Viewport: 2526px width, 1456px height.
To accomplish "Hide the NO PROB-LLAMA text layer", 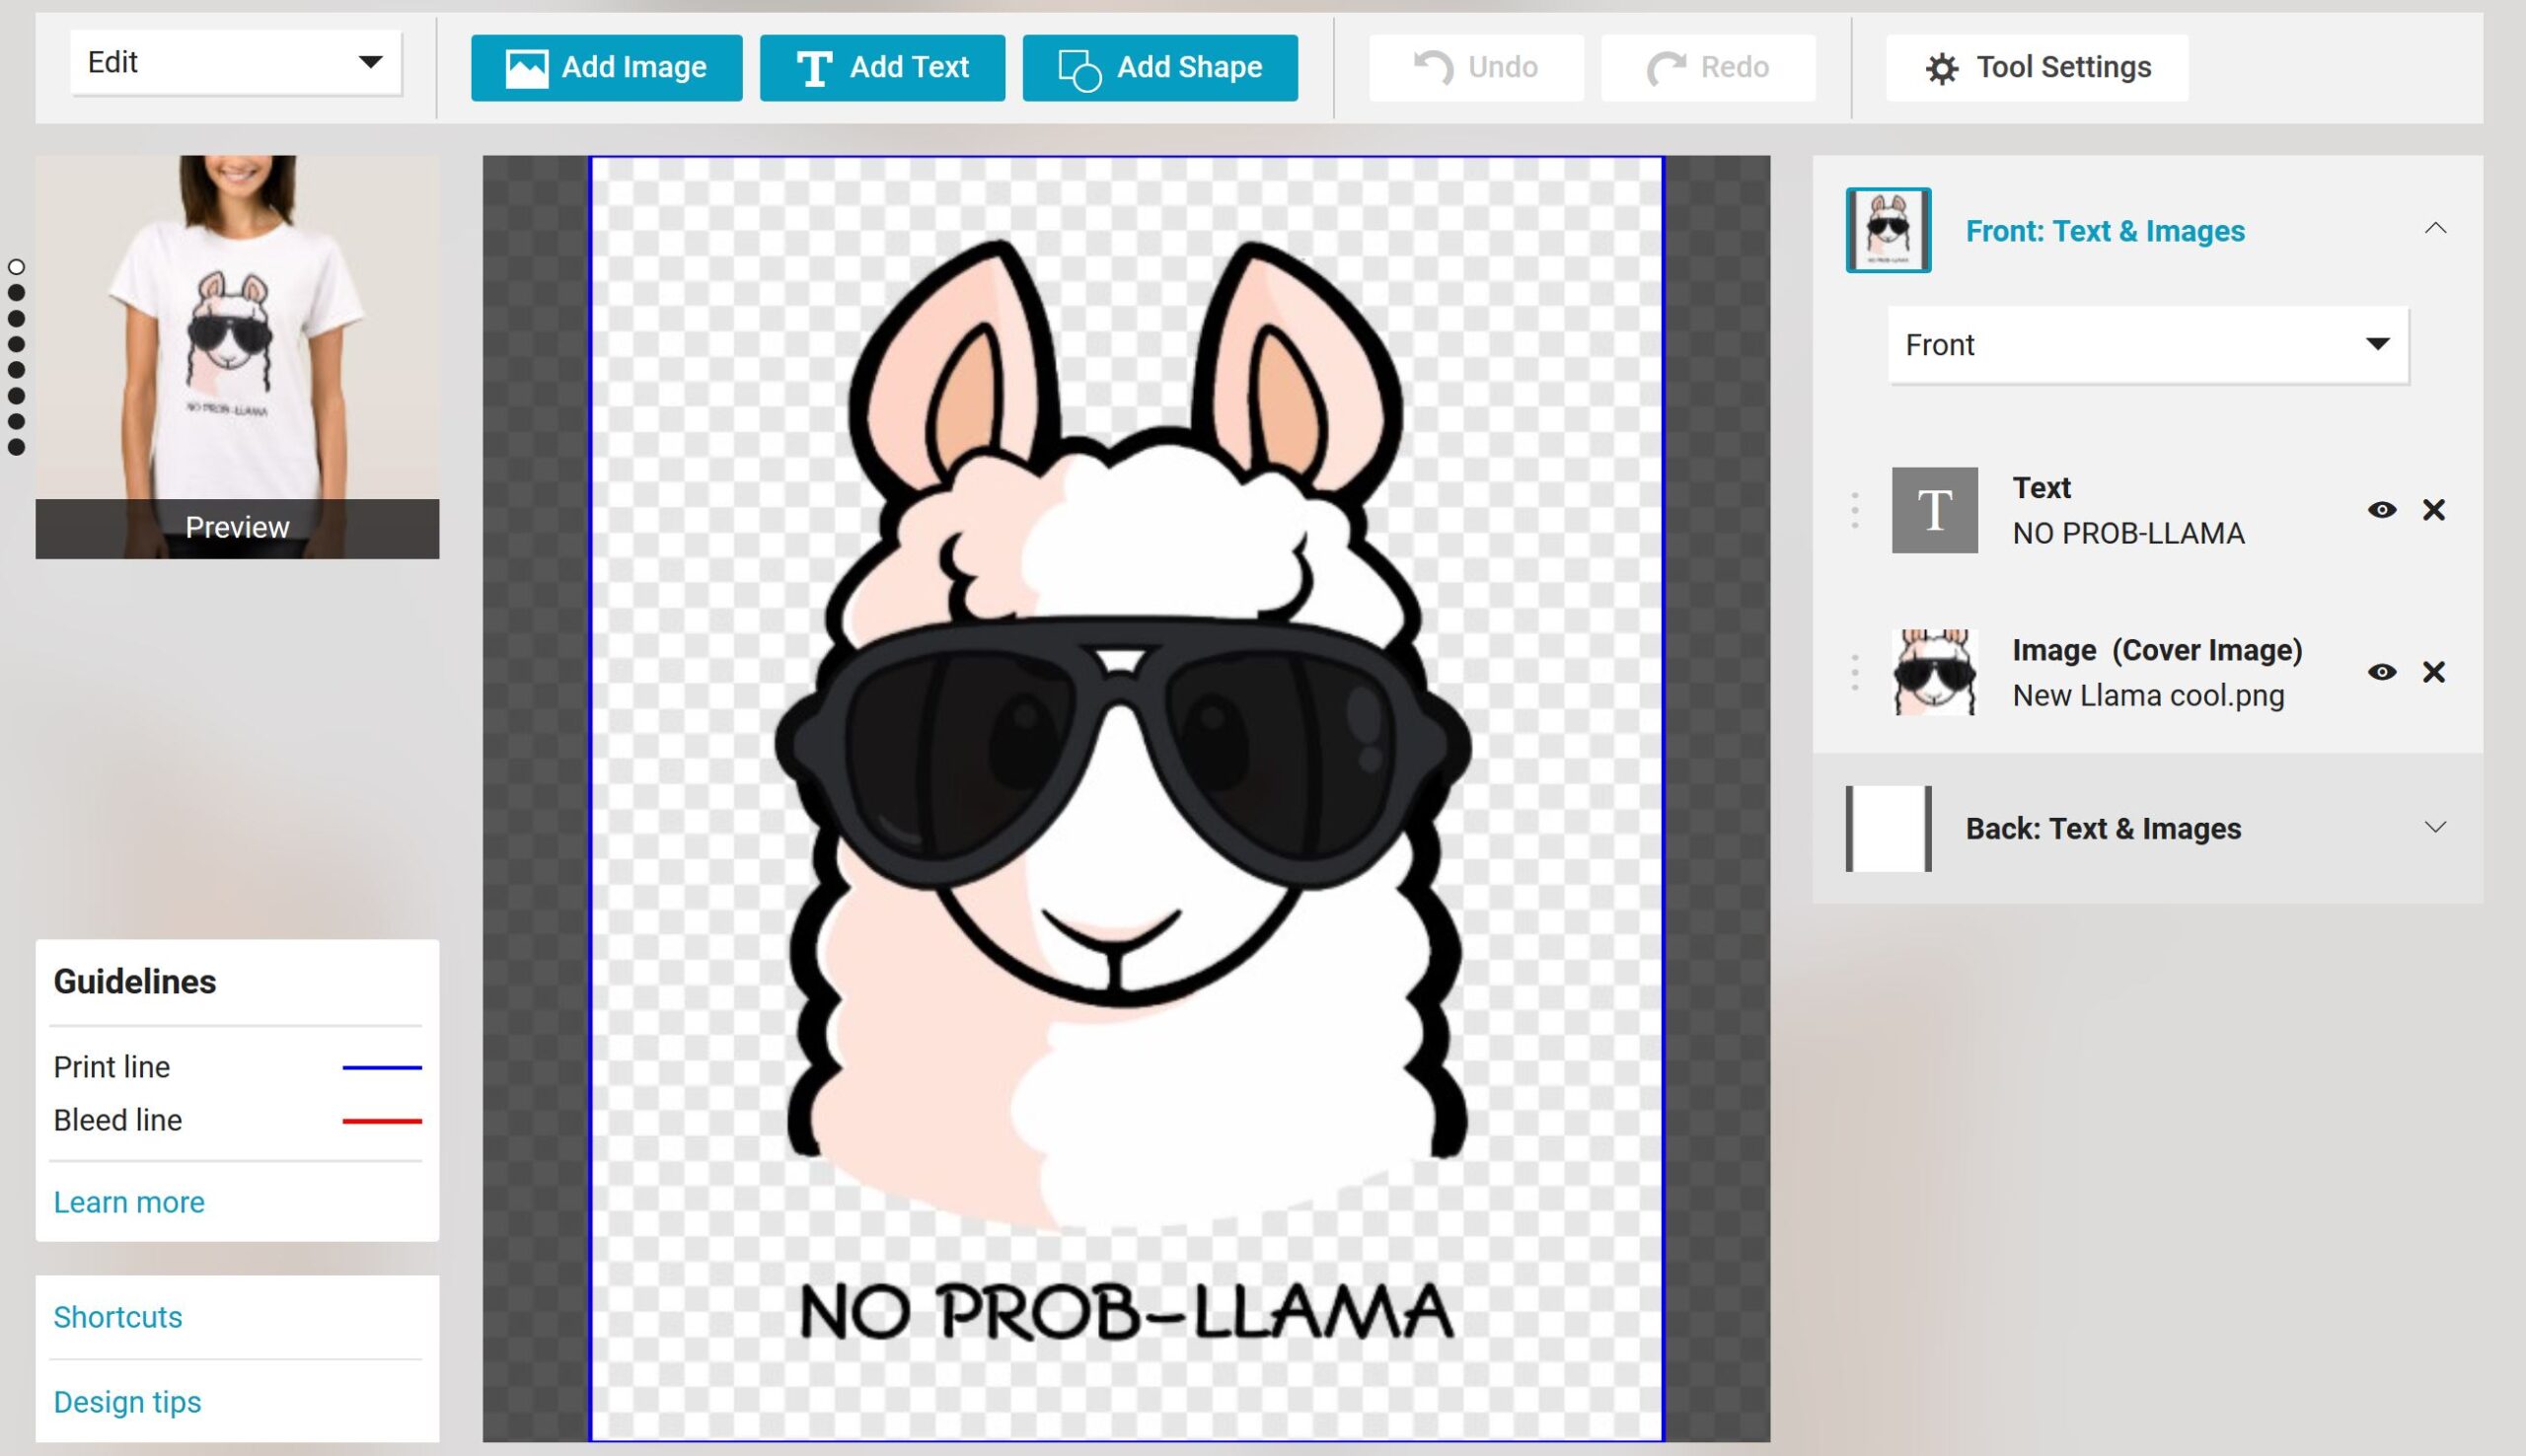I will click(2381, 510).
